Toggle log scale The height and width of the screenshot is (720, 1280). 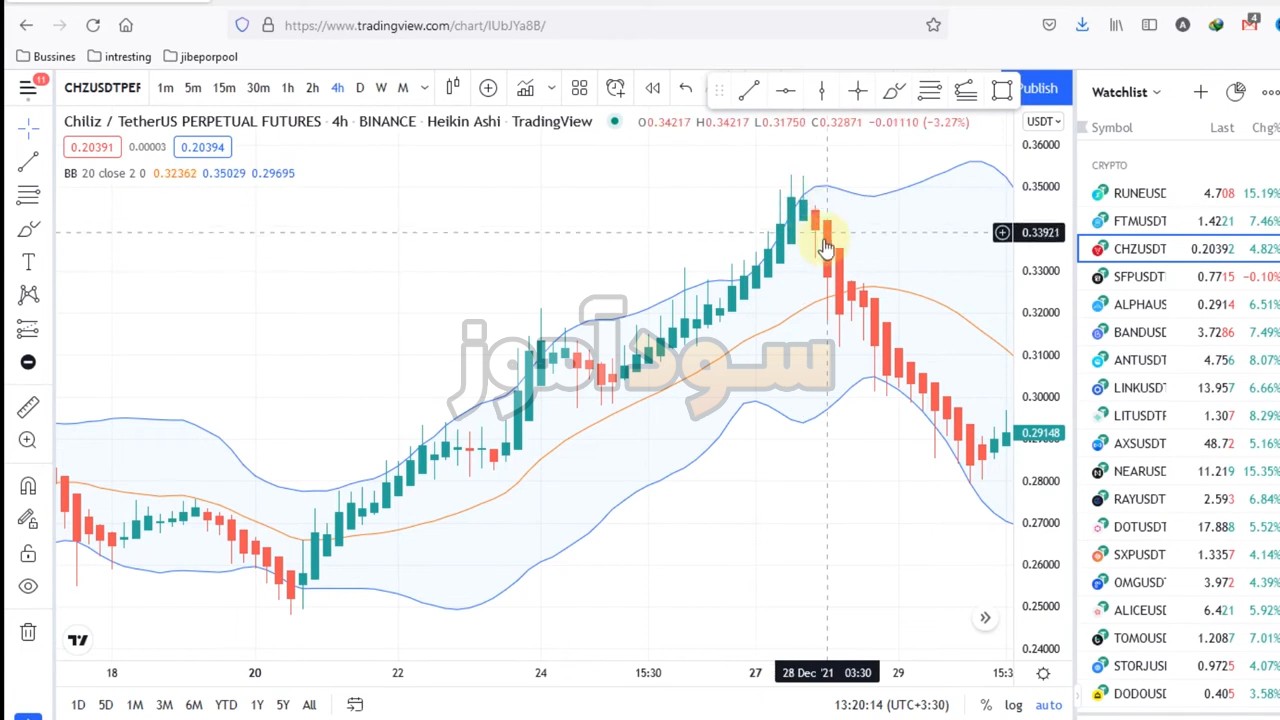coord(1014,705)
